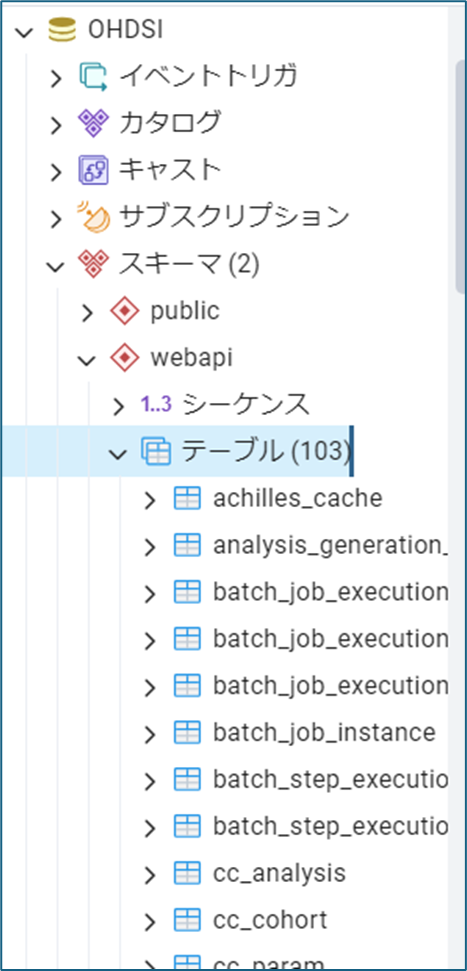The width and height of the screenshot is (467, 971).
Task: Click the テーブル tables group icon
Action: 156,452
